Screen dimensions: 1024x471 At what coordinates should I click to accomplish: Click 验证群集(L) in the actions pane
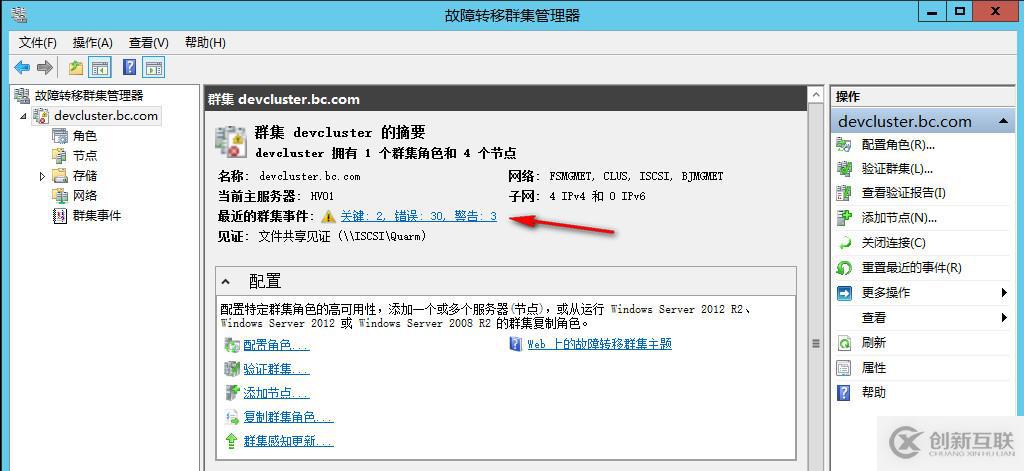coord(897,169)
